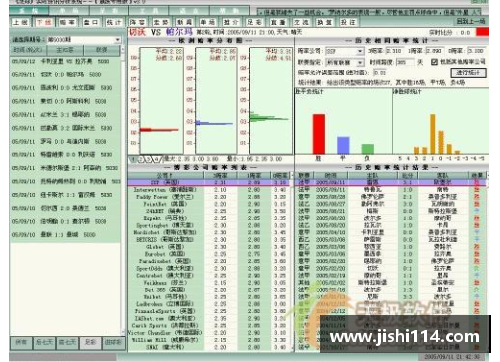Click the 进球彩 filter button
500x362 pixels.
click(x=113, y=342)
